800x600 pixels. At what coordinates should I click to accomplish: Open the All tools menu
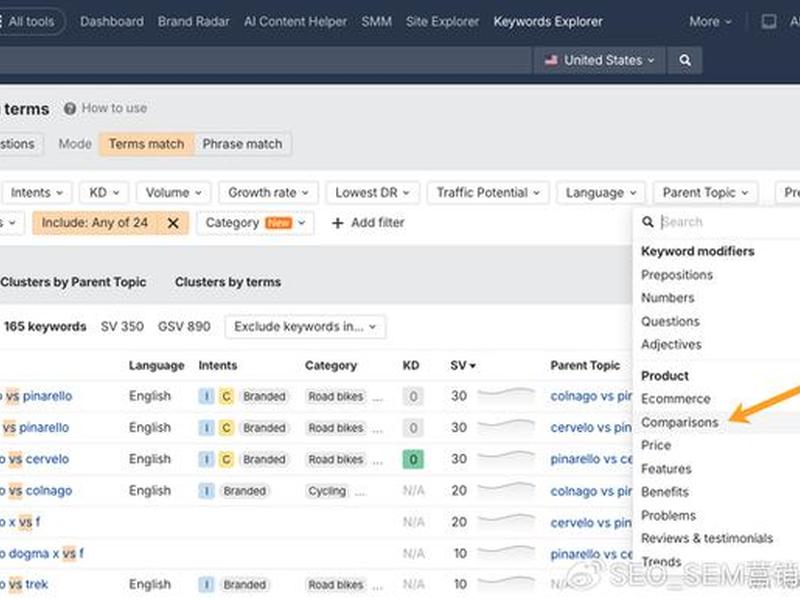[32, 21]
